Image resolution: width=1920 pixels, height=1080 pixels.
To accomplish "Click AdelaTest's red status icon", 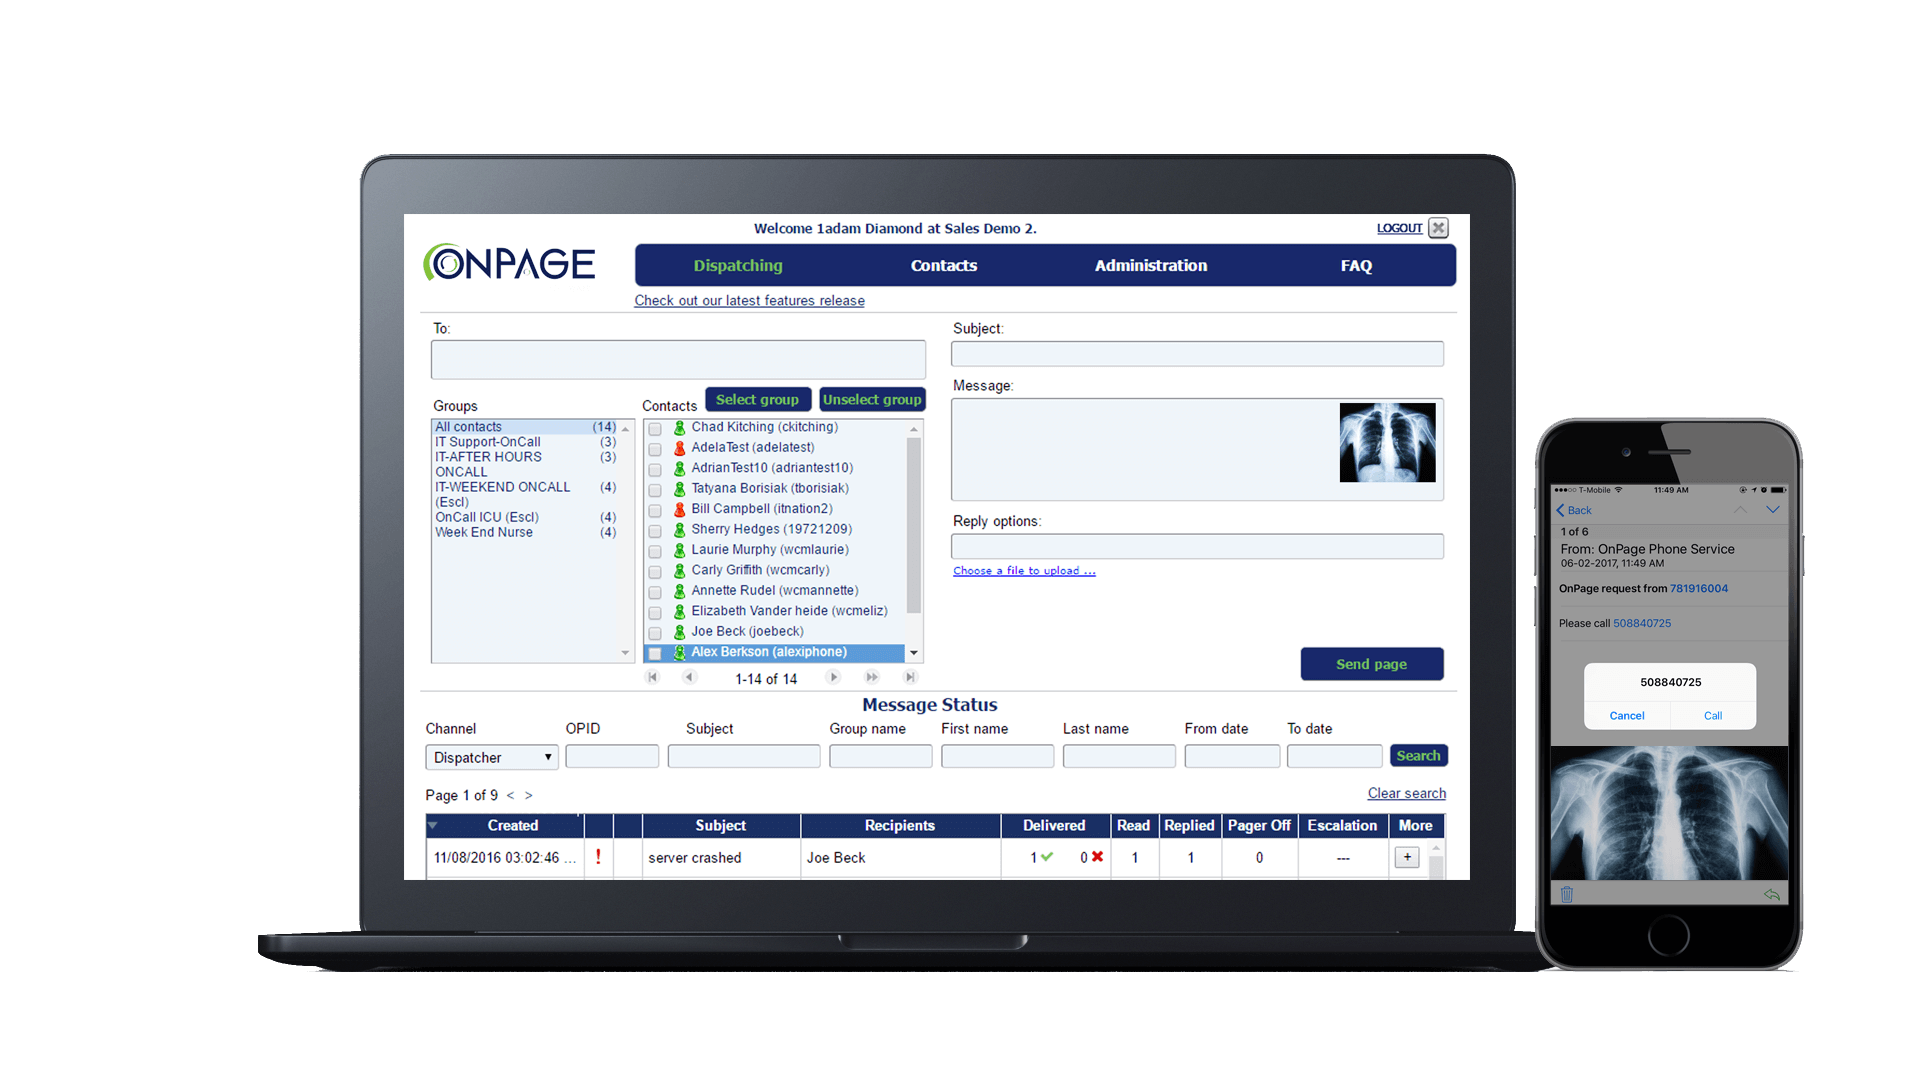I will pyautogui.click(x=680, y=448).
